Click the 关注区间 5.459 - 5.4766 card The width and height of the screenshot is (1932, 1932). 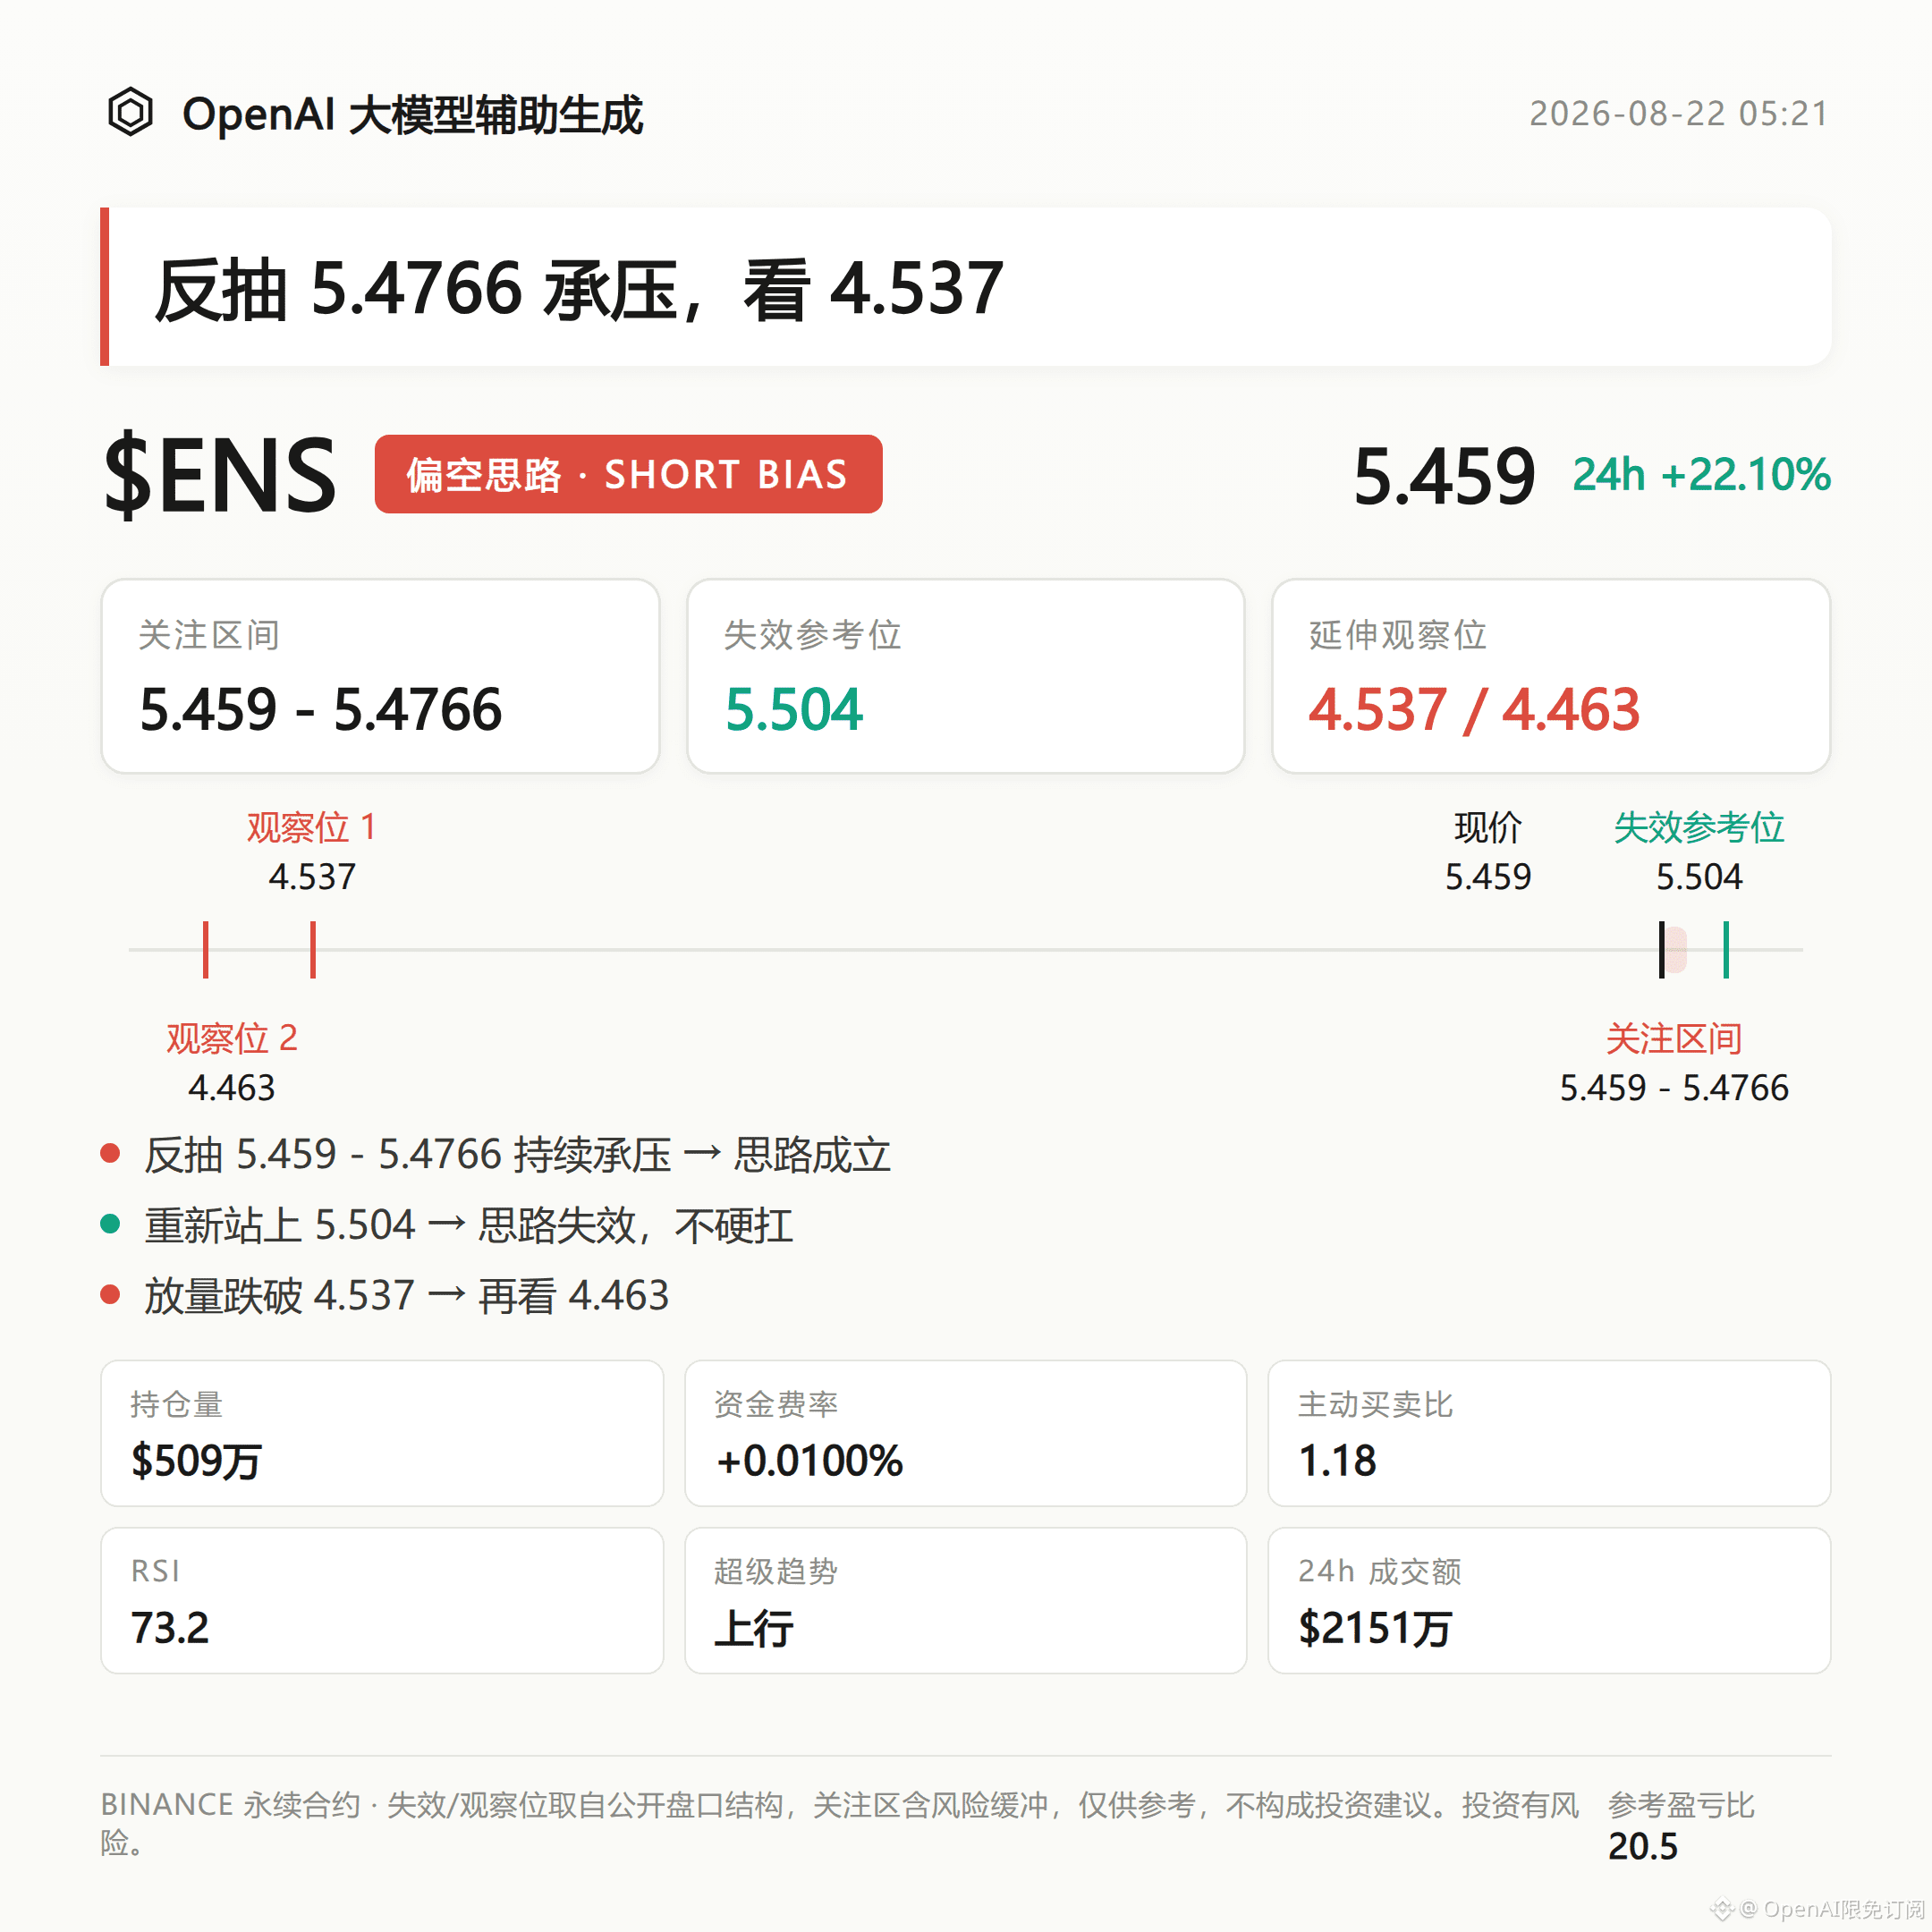[380, 676]
